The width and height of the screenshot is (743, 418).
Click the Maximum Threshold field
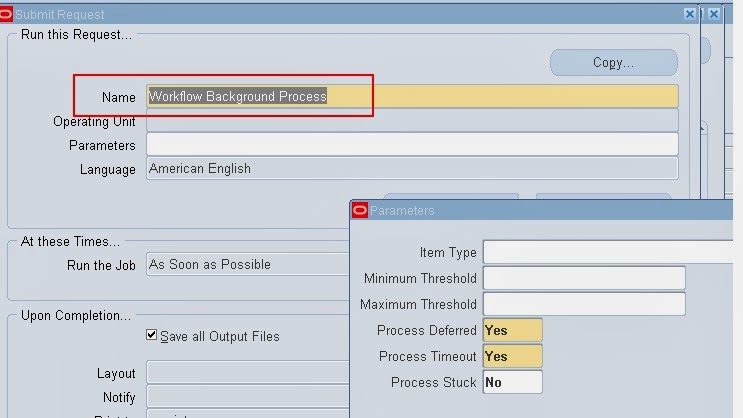click(584, 304)
